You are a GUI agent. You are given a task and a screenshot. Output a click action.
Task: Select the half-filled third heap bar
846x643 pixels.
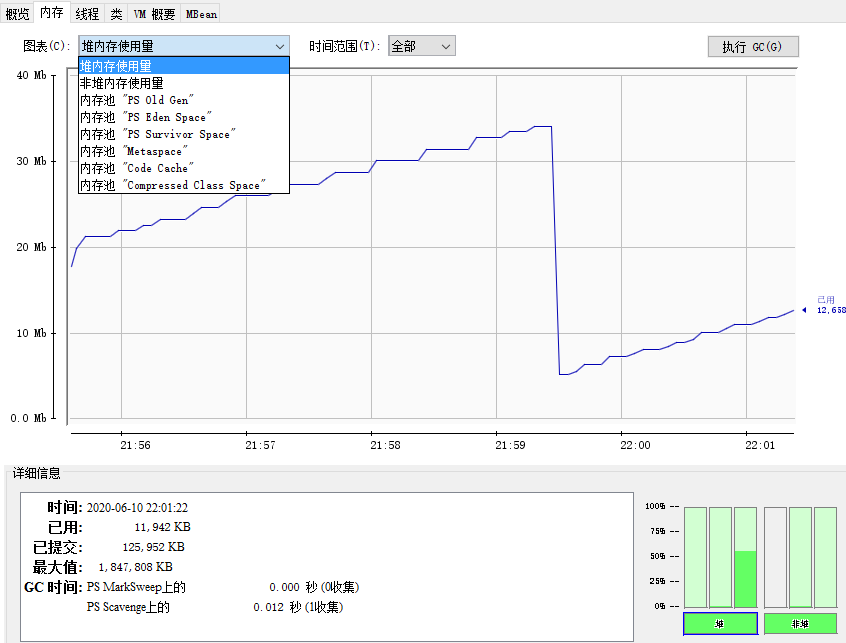pyautogui.click(x=746, y=557)
